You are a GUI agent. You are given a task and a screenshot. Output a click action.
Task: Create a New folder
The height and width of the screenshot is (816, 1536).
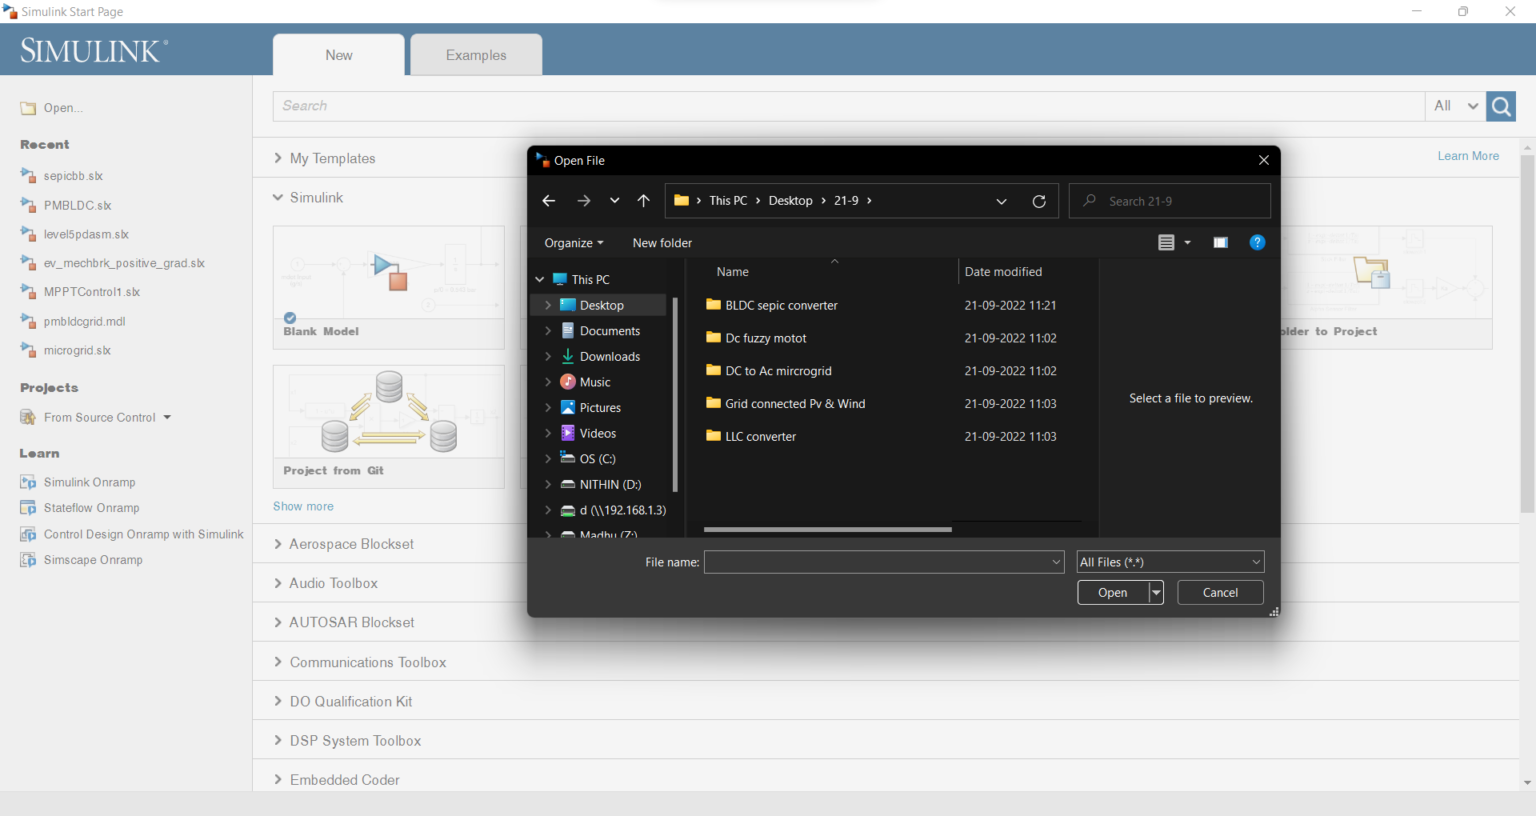[x=662, y=243]
